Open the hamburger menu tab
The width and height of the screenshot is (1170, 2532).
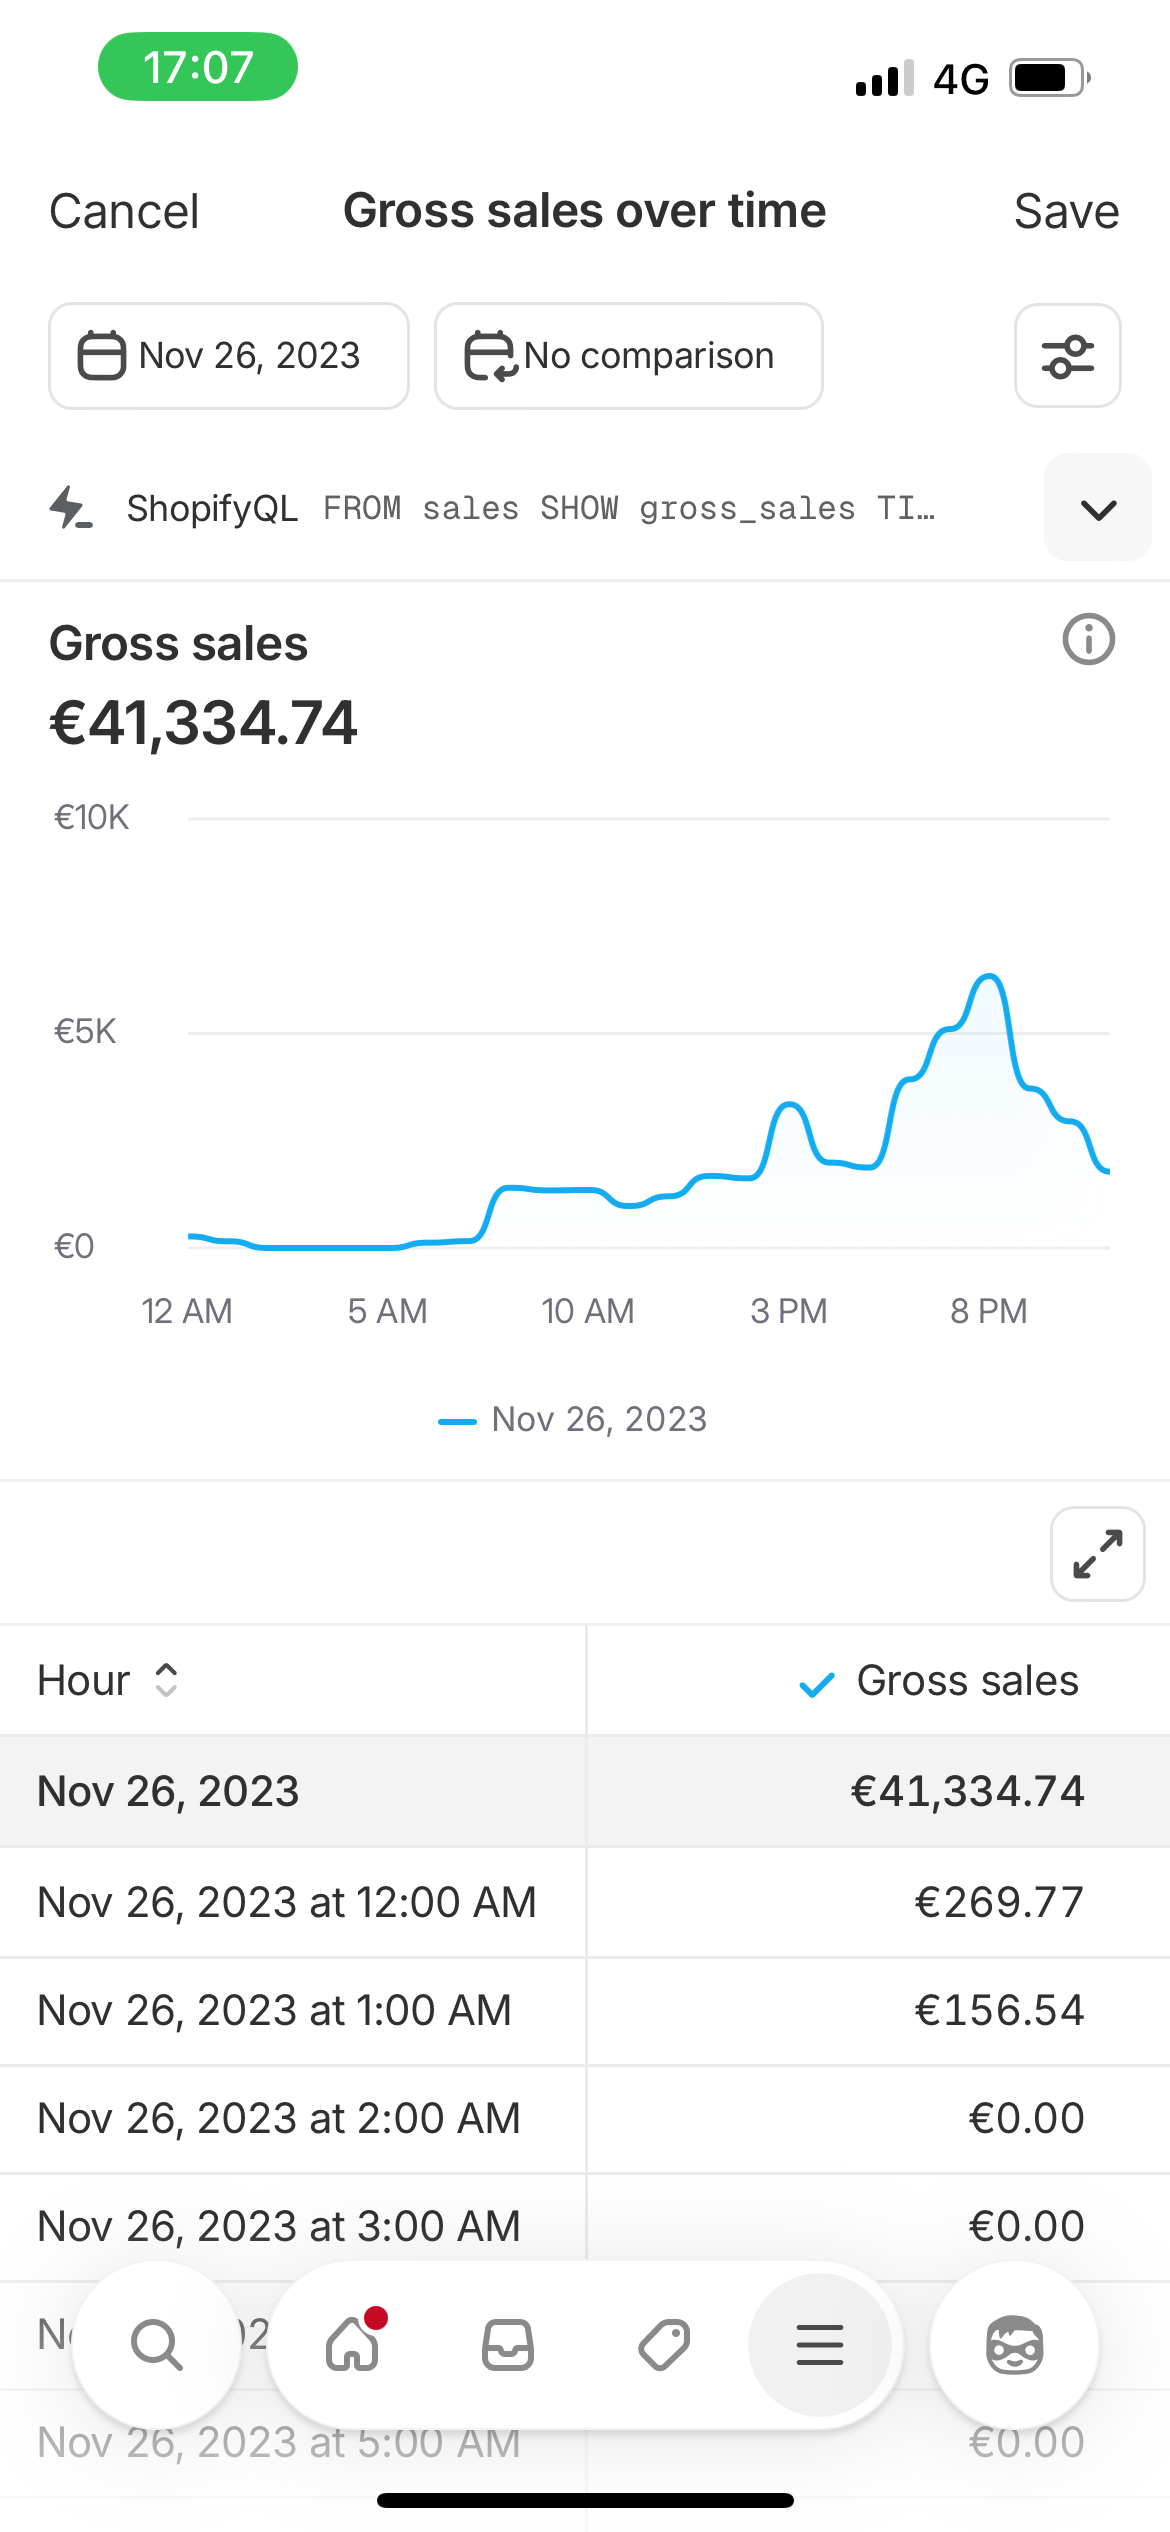819,2345
